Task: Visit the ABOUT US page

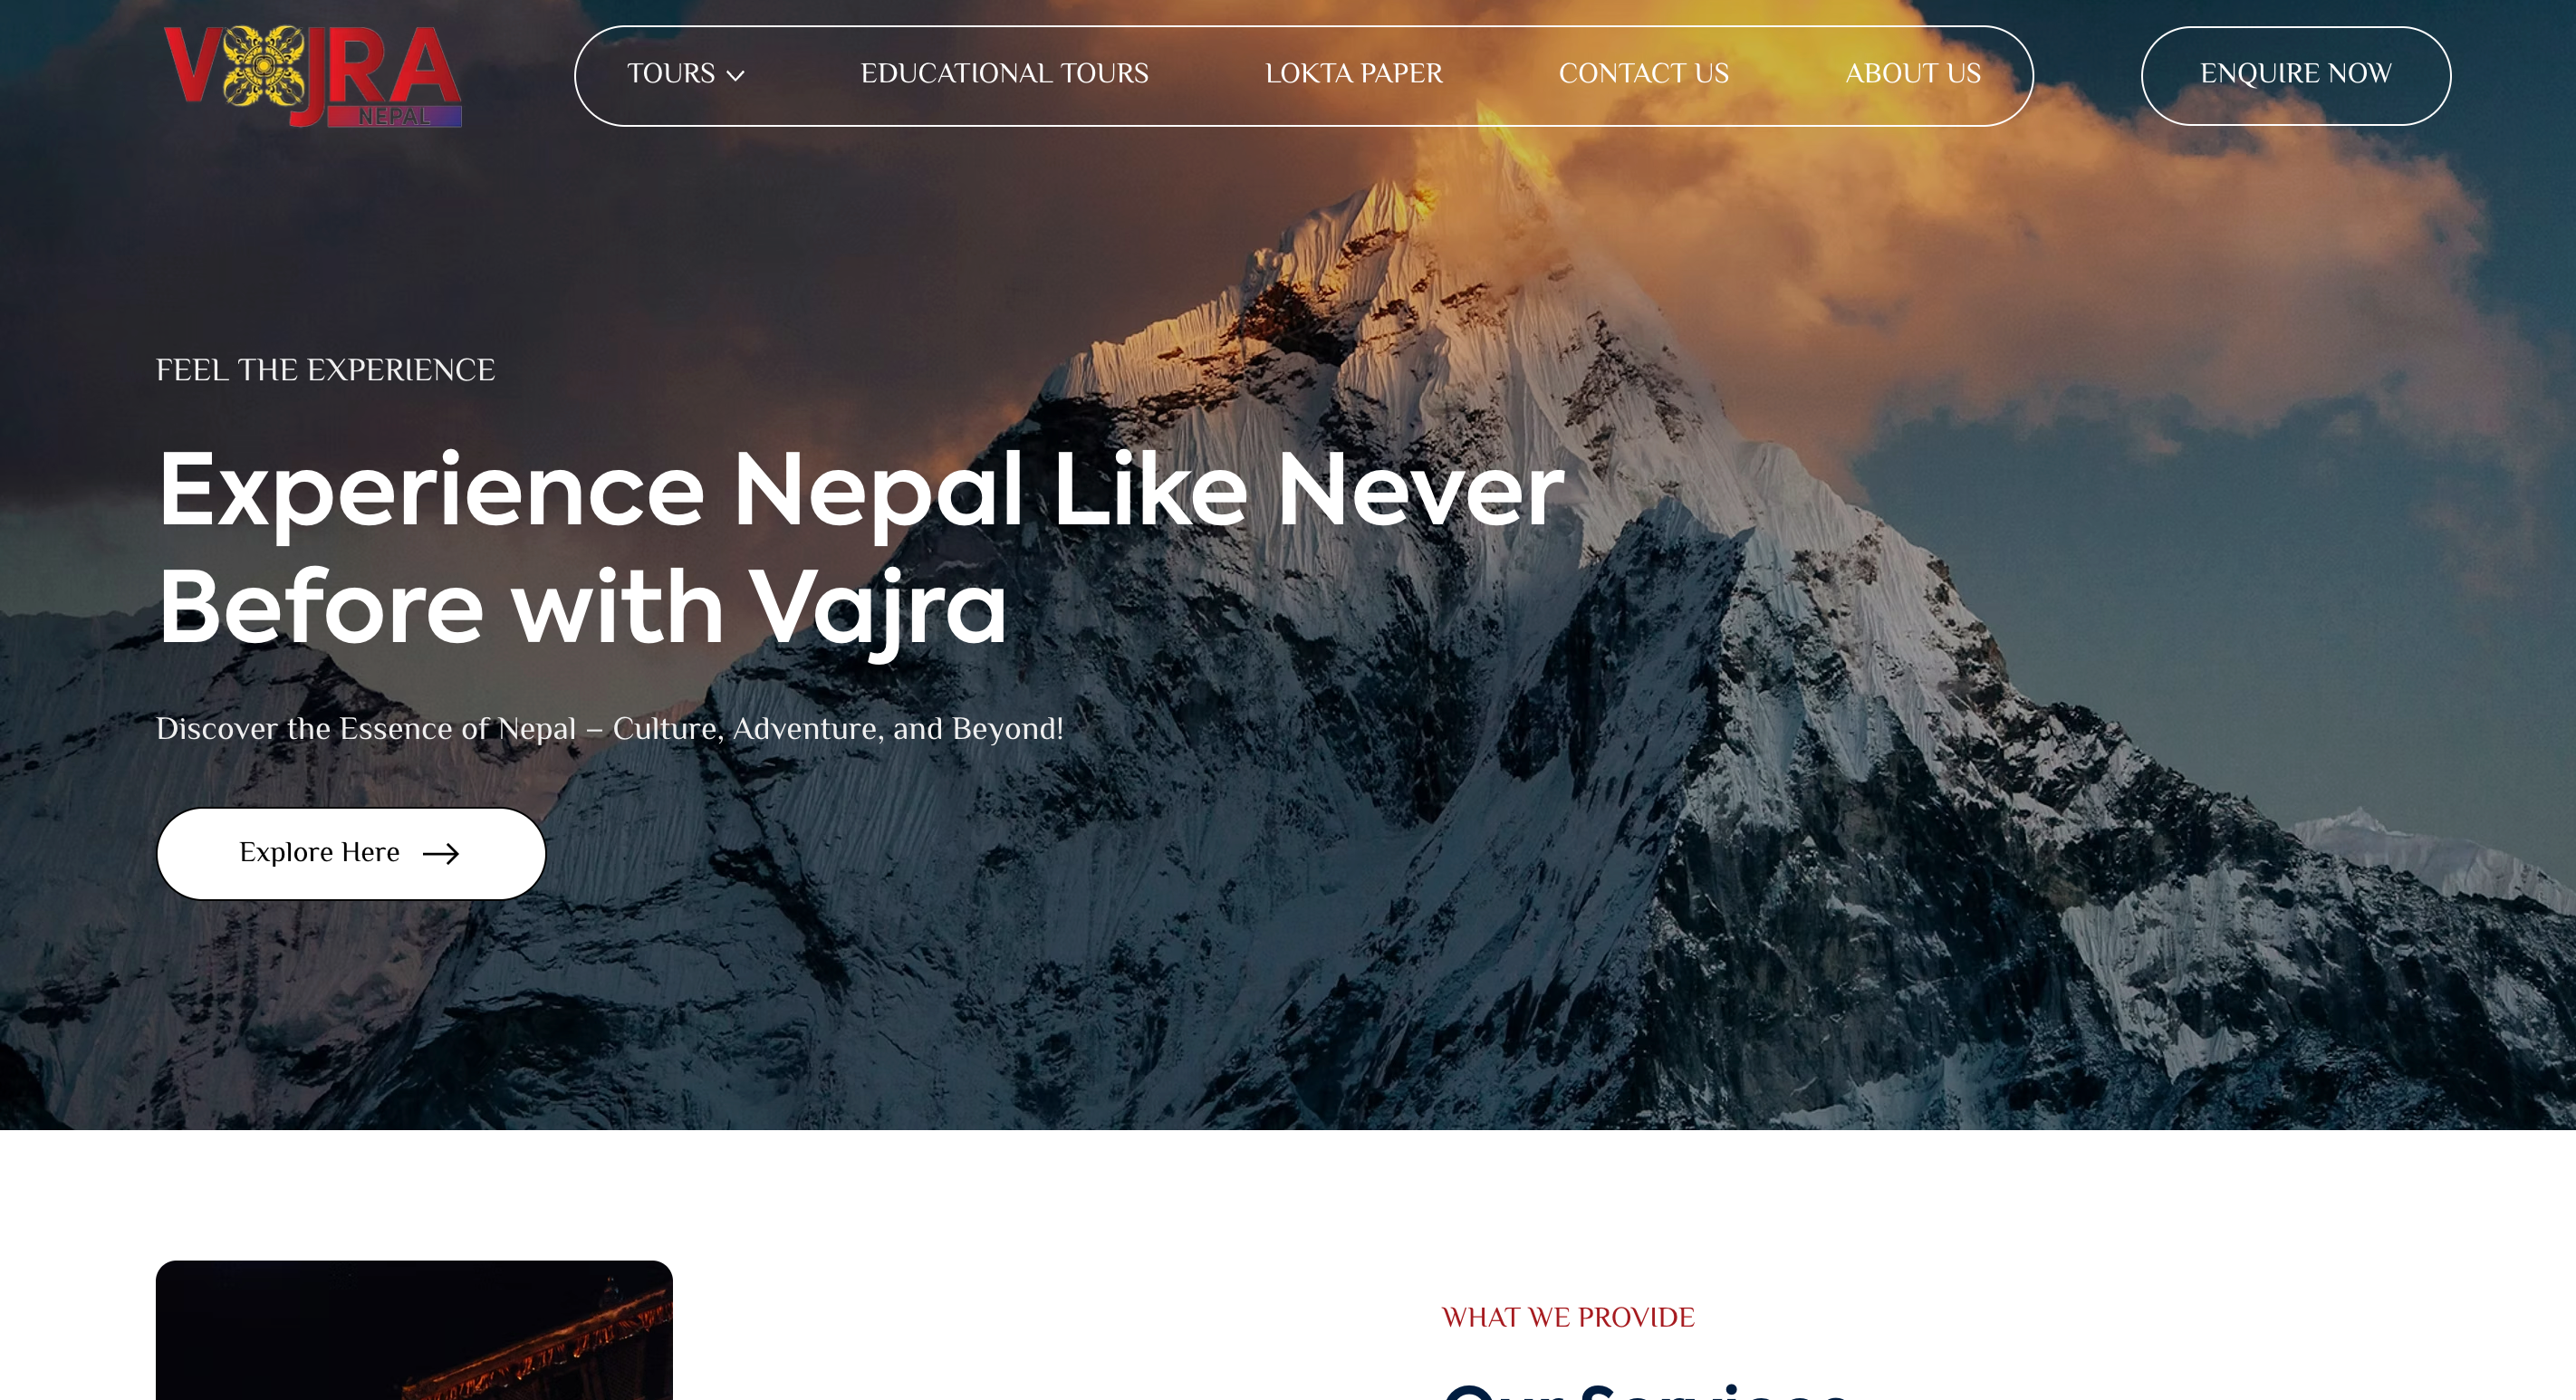Action: [1912, 74]
